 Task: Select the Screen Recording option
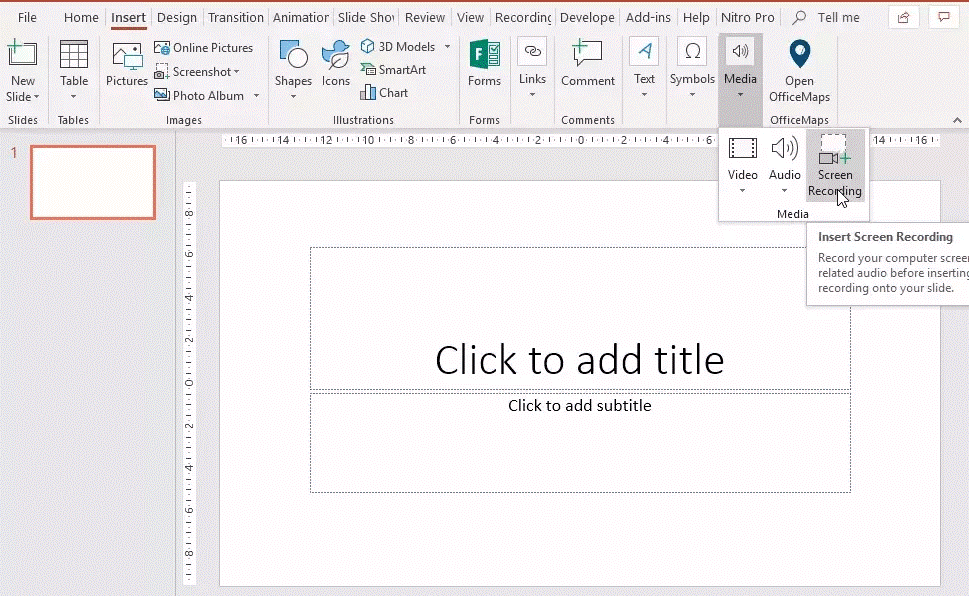834,165
